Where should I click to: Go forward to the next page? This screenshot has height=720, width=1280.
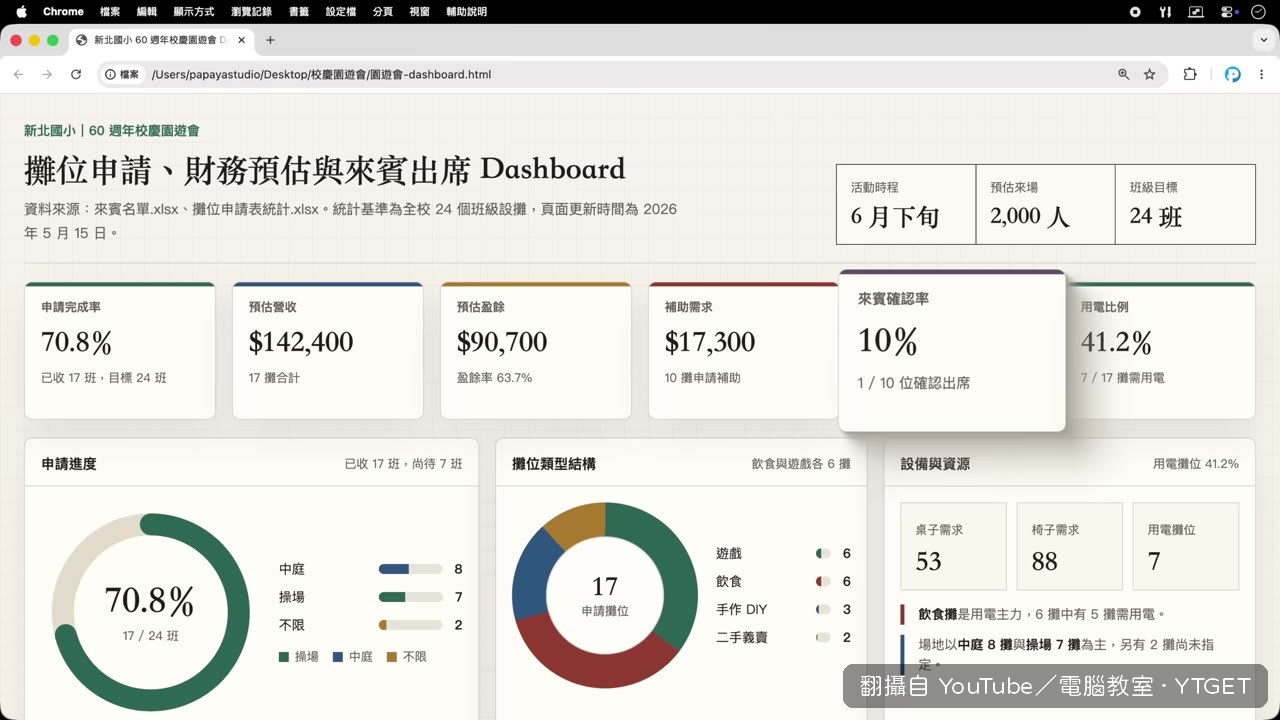pos(47,74)
